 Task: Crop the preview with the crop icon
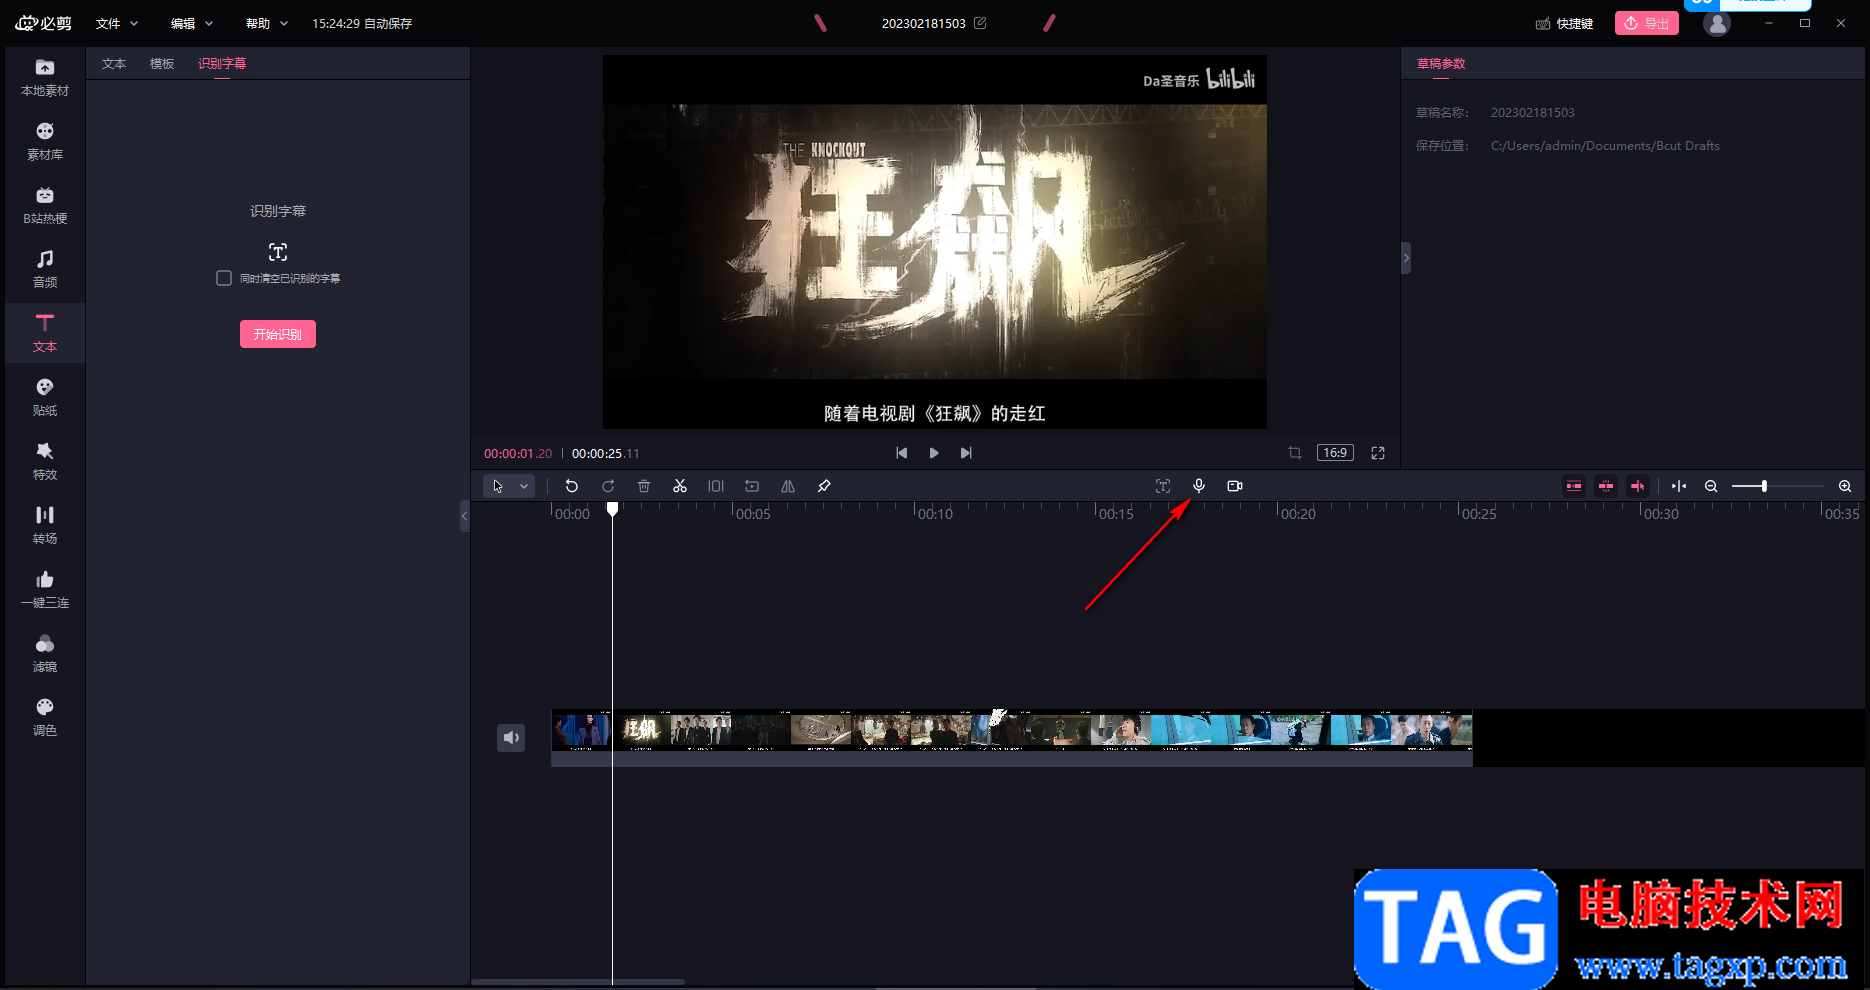1295,453
